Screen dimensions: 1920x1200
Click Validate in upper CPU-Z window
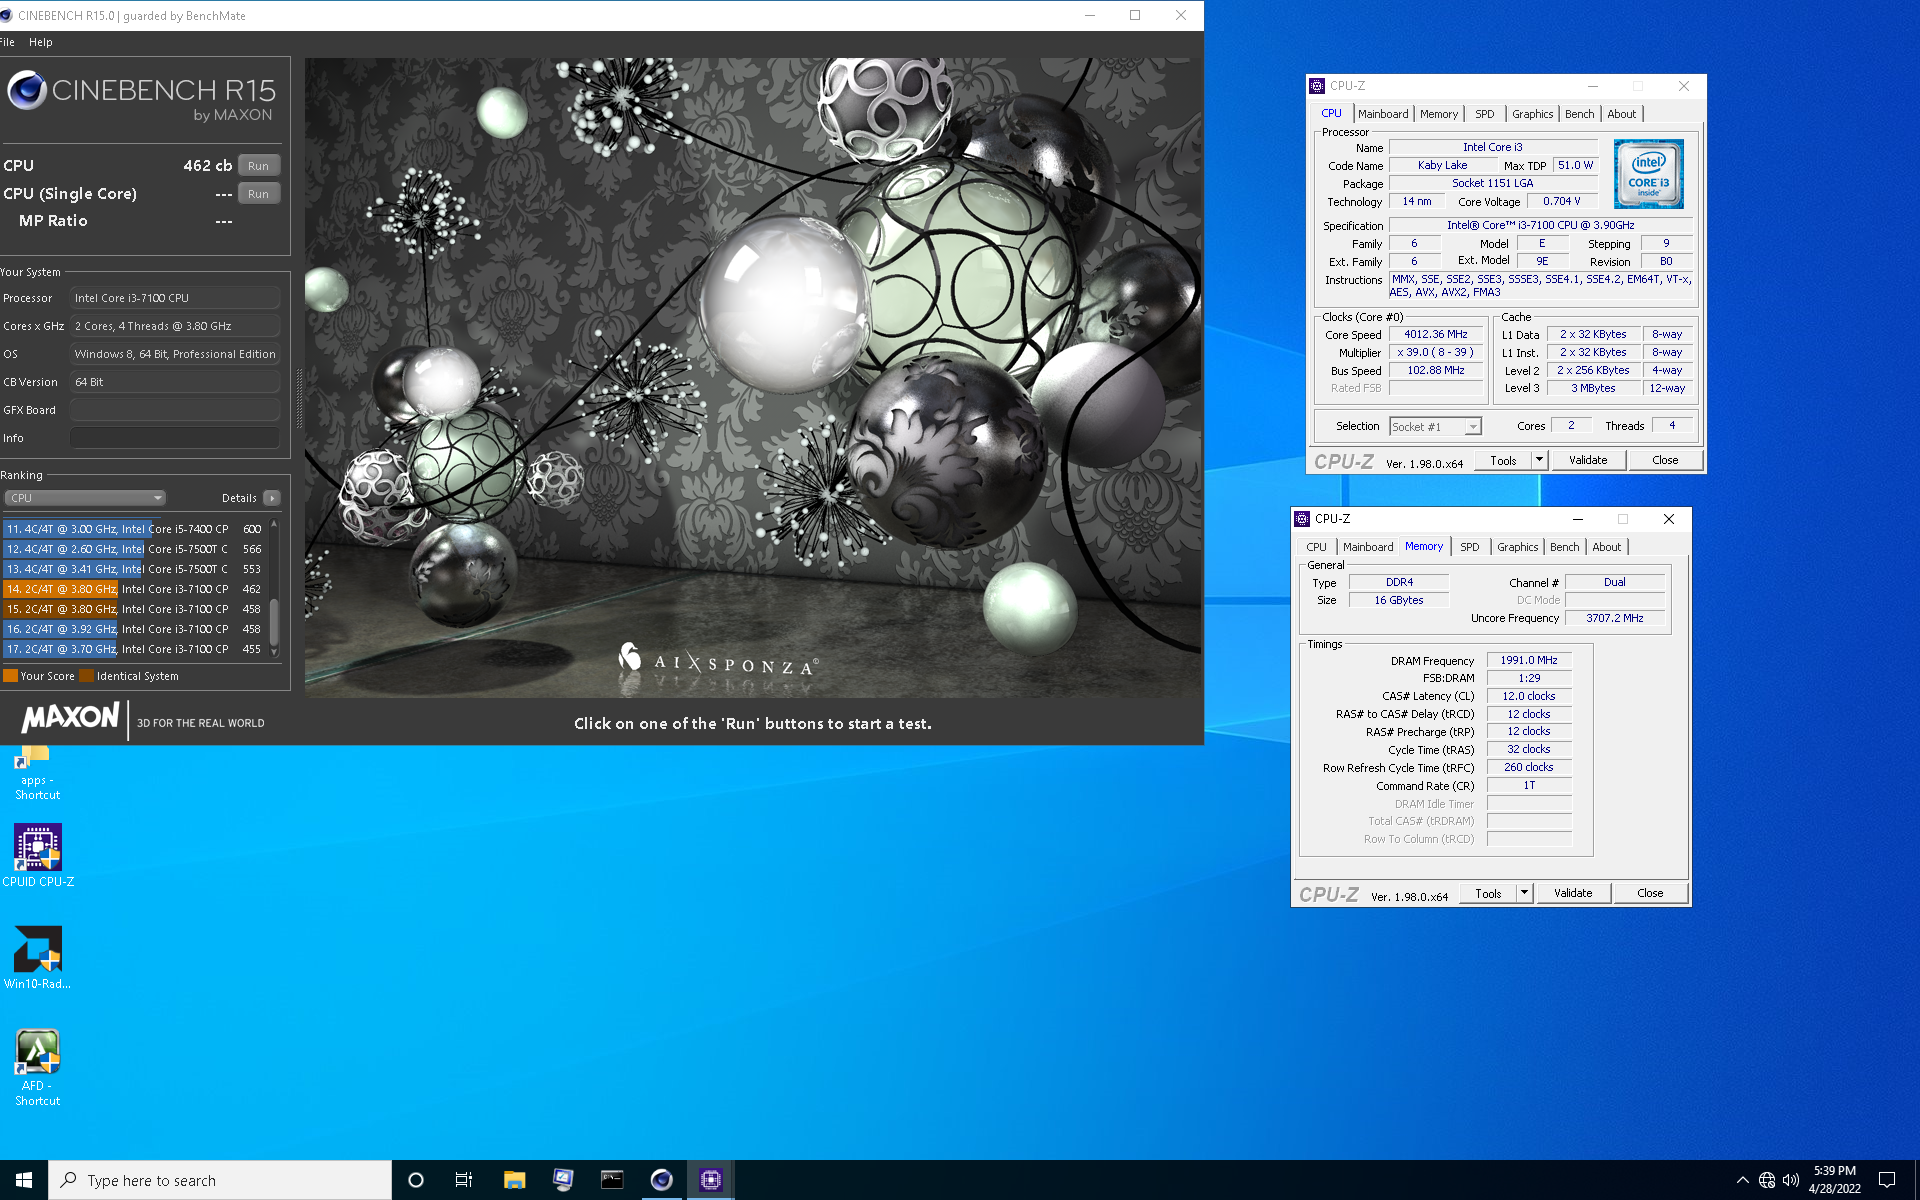(x=1588, y=460)
